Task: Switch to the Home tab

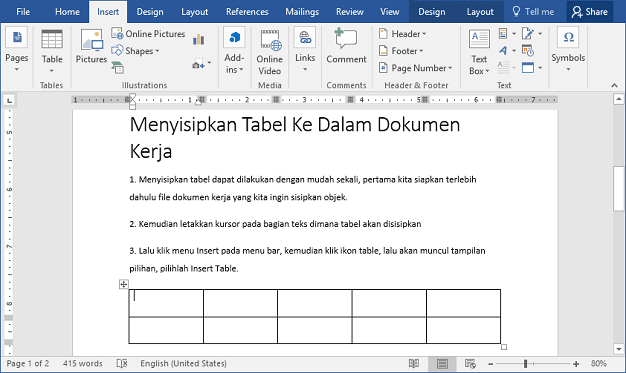Action: coord(67,12)
